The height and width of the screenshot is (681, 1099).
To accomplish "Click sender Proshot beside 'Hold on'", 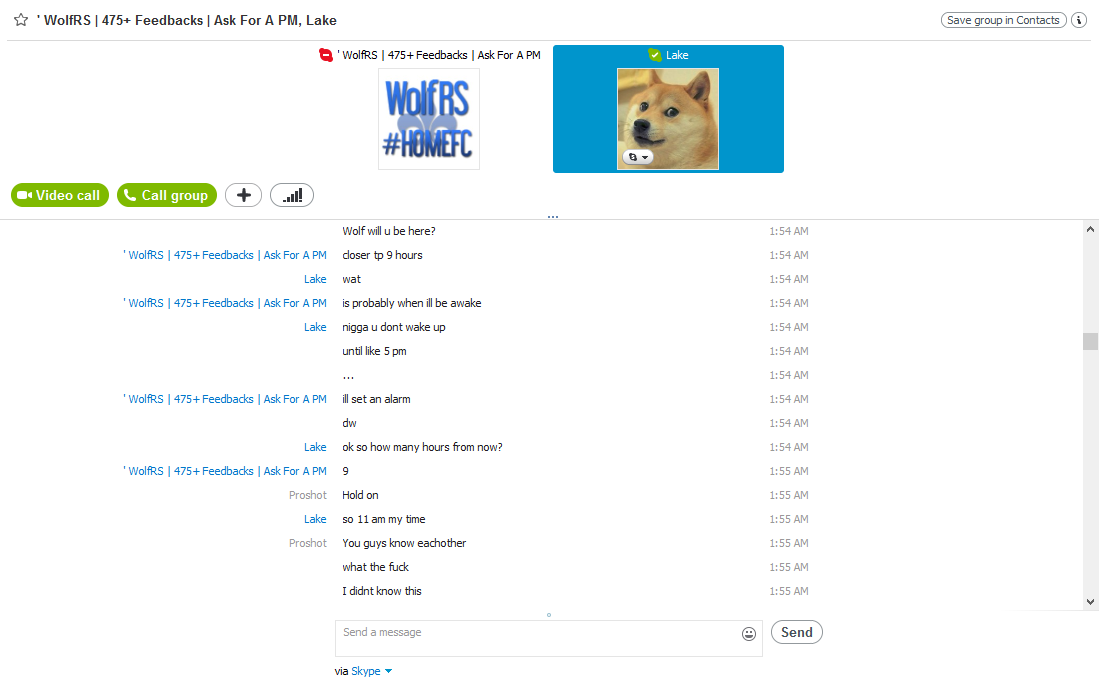I will pyautogui.click(x=308, y=495).
